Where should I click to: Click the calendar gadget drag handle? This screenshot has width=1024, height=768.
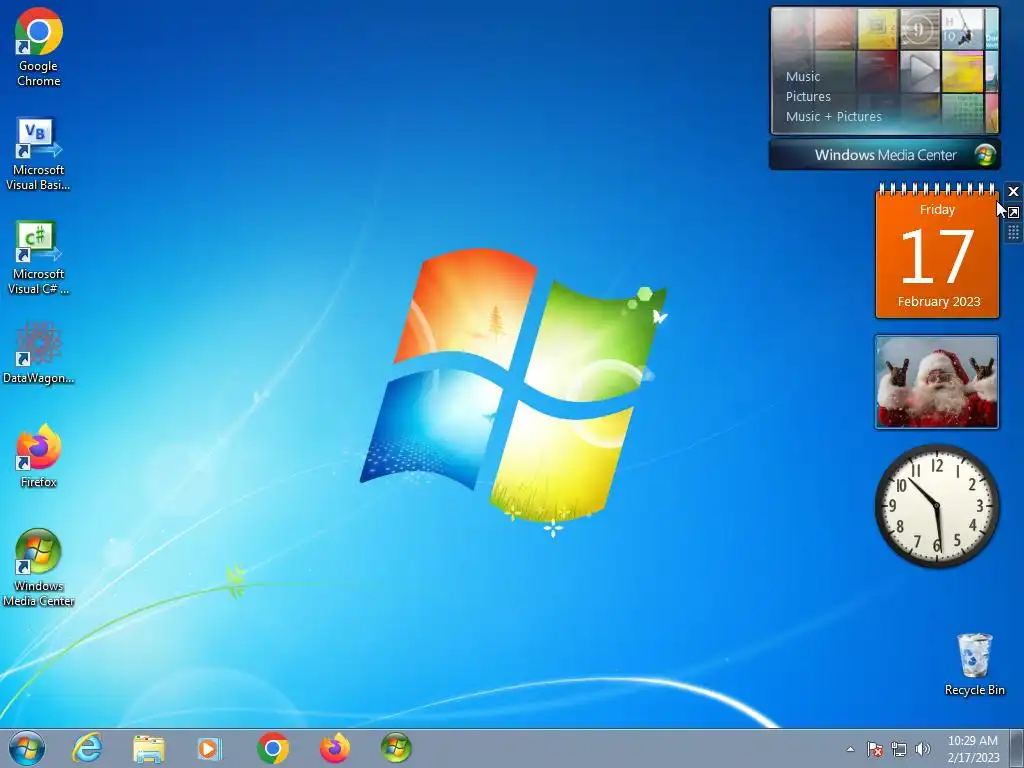click(x=1013, y=232)
